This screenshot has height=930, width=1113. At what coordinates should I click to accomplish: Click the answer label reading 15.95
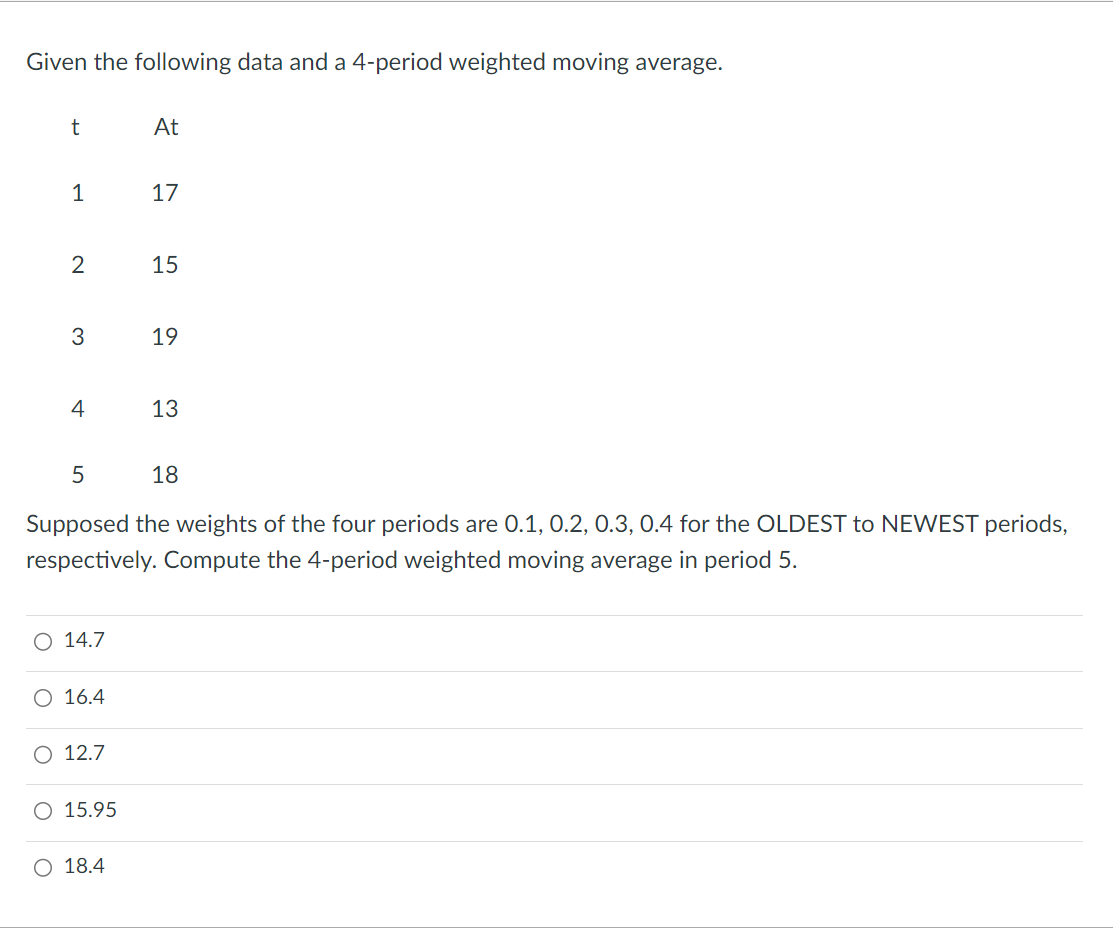pyautogui.click(x=90, y=810)
